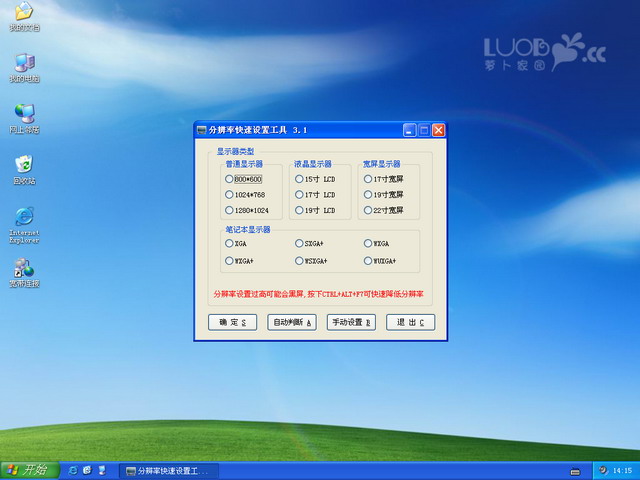Close the resolution tool dialog
This screenshot has height=480, width=640.
[438, 130]
